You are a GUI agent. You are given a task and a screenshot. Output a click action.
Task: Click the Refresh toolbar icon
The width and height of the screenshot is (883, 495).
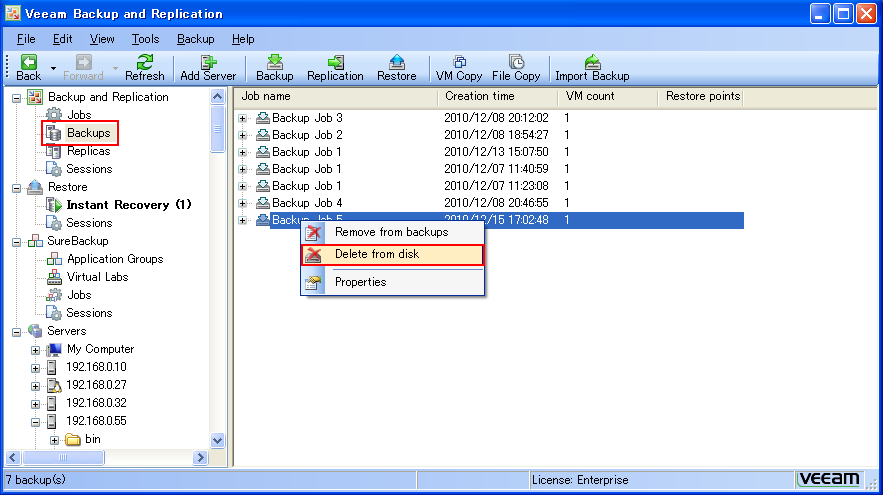tap(145, 68)
